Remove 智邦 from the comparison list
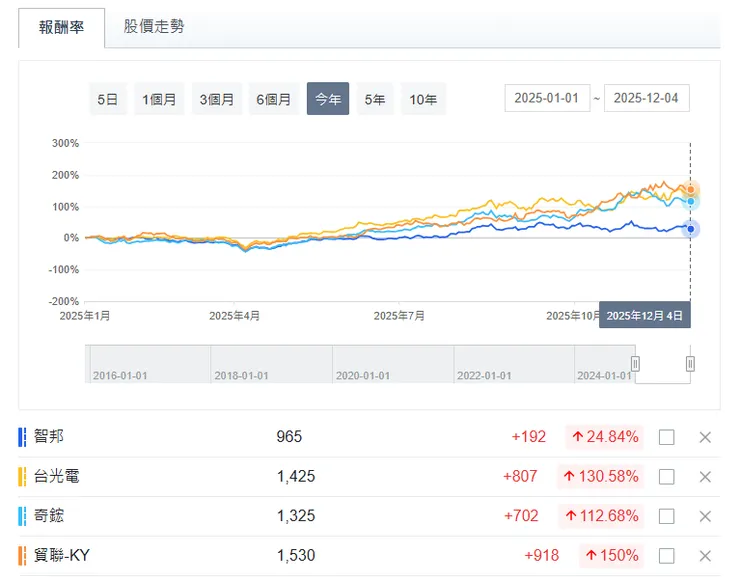The image size is (740, 585). pos(705,437)
